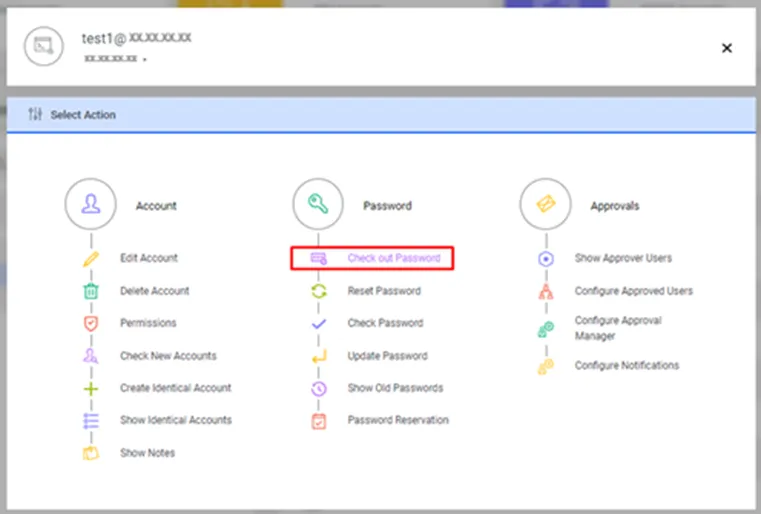Screen dimensions: 761x514
Task: Click the target icon for Show Approver Users
Action: (546, 259)
